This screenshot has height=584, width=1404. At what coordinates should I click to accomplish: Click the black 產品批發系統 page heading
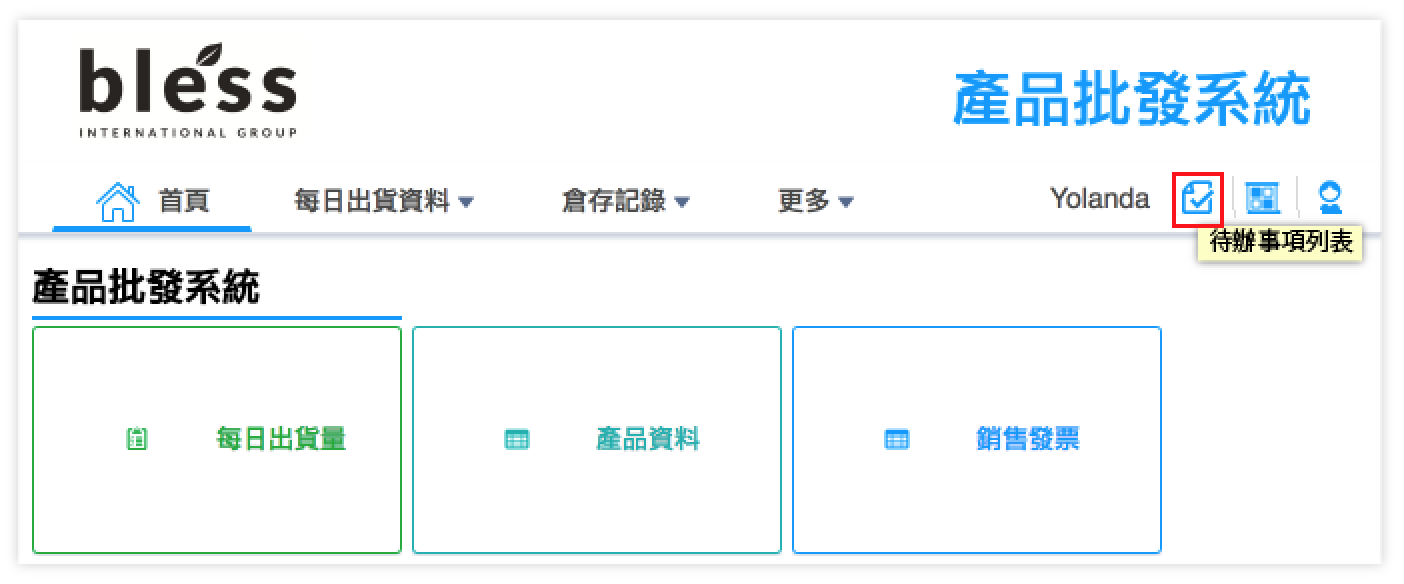(146, 288)
